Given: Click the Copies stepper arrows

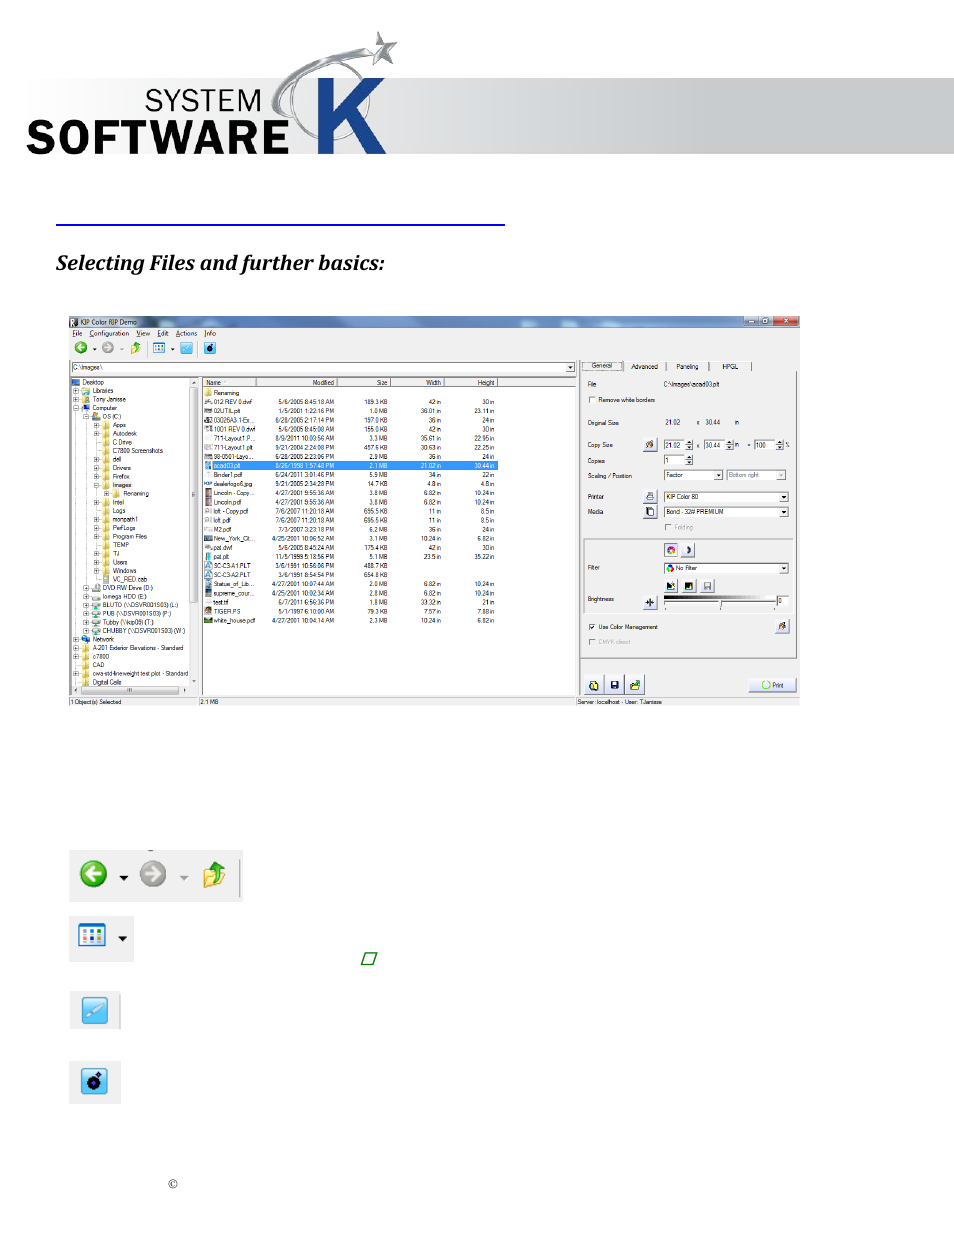Looking at the screenshot, I should coord(689,460).
